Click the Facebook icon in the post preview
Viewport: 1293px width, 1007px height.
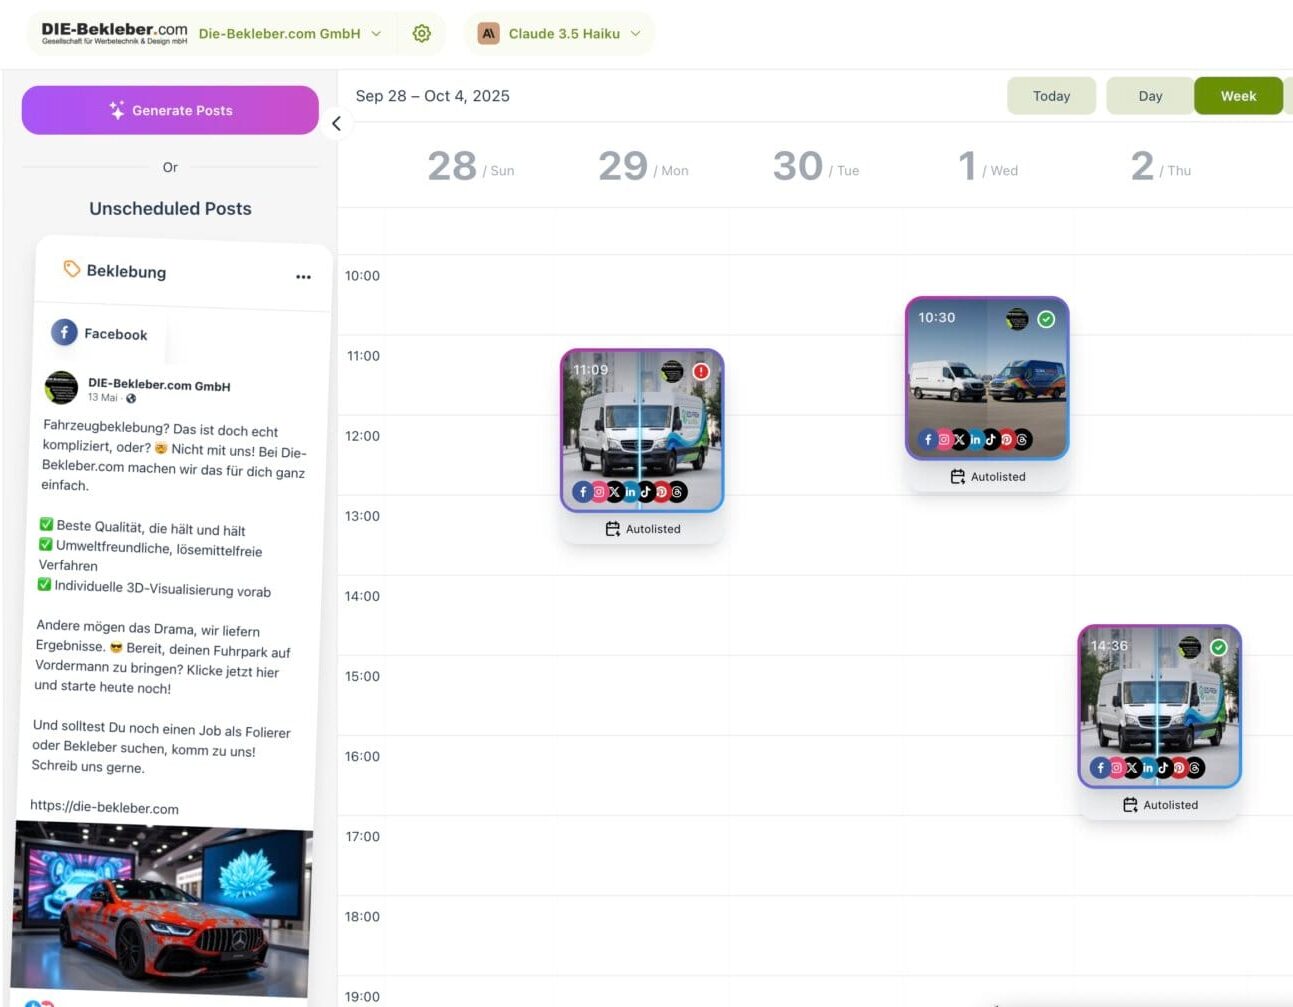(64, 332)
